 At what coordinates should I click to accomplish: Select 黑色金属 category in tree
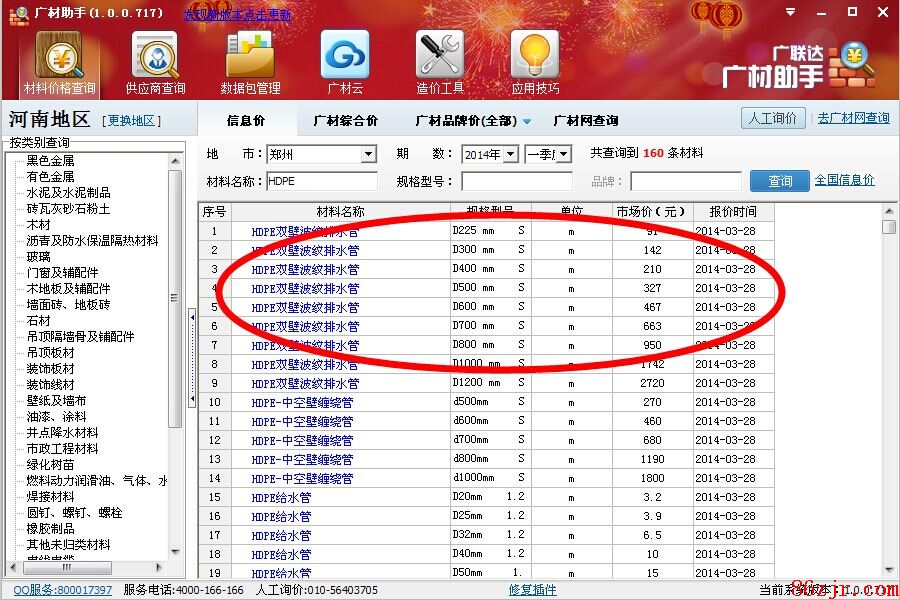point(50,160)
